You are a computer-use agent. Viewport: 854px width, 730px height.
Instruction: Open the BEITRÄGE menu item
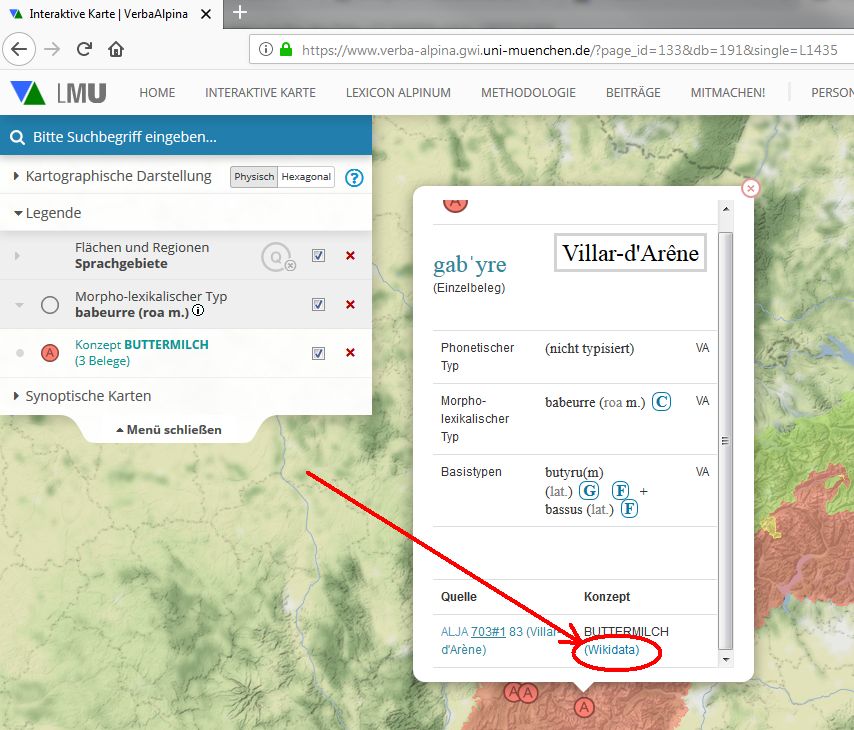633,93
